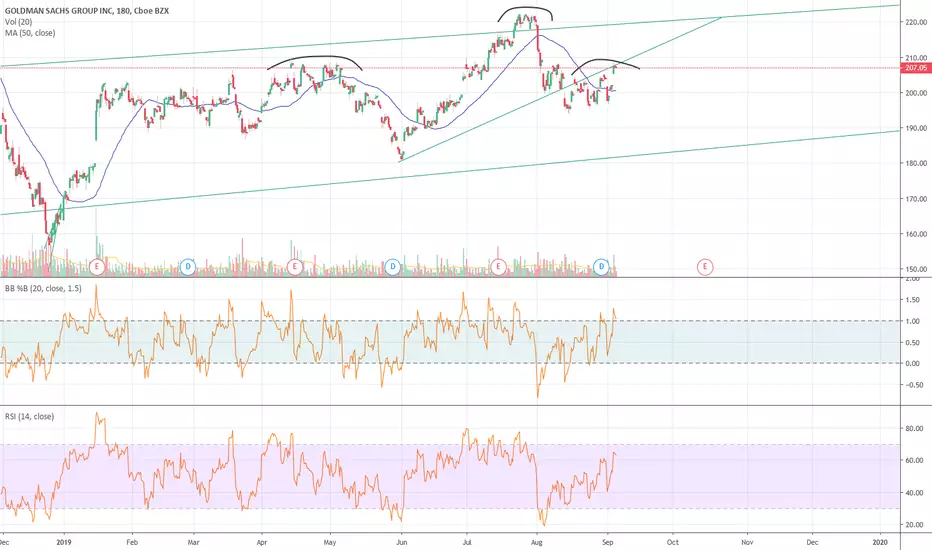Click the 1.00 value on BB %B scale
Image resolution: width=932 pixels, height=550 pixels.
coord(912,321)
